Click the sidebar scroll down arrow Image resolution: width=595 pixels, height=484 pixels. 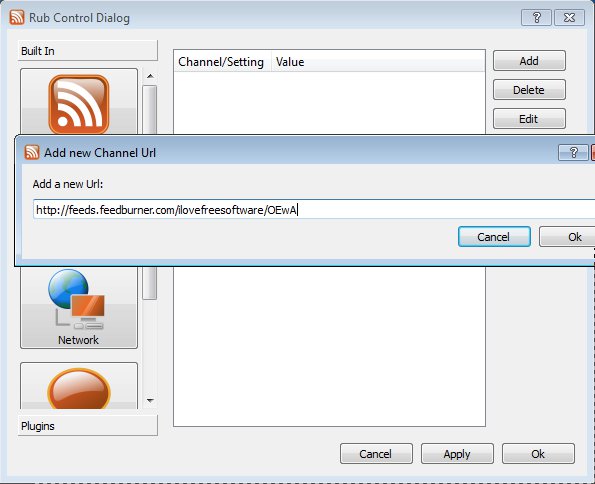pos(150,400)
